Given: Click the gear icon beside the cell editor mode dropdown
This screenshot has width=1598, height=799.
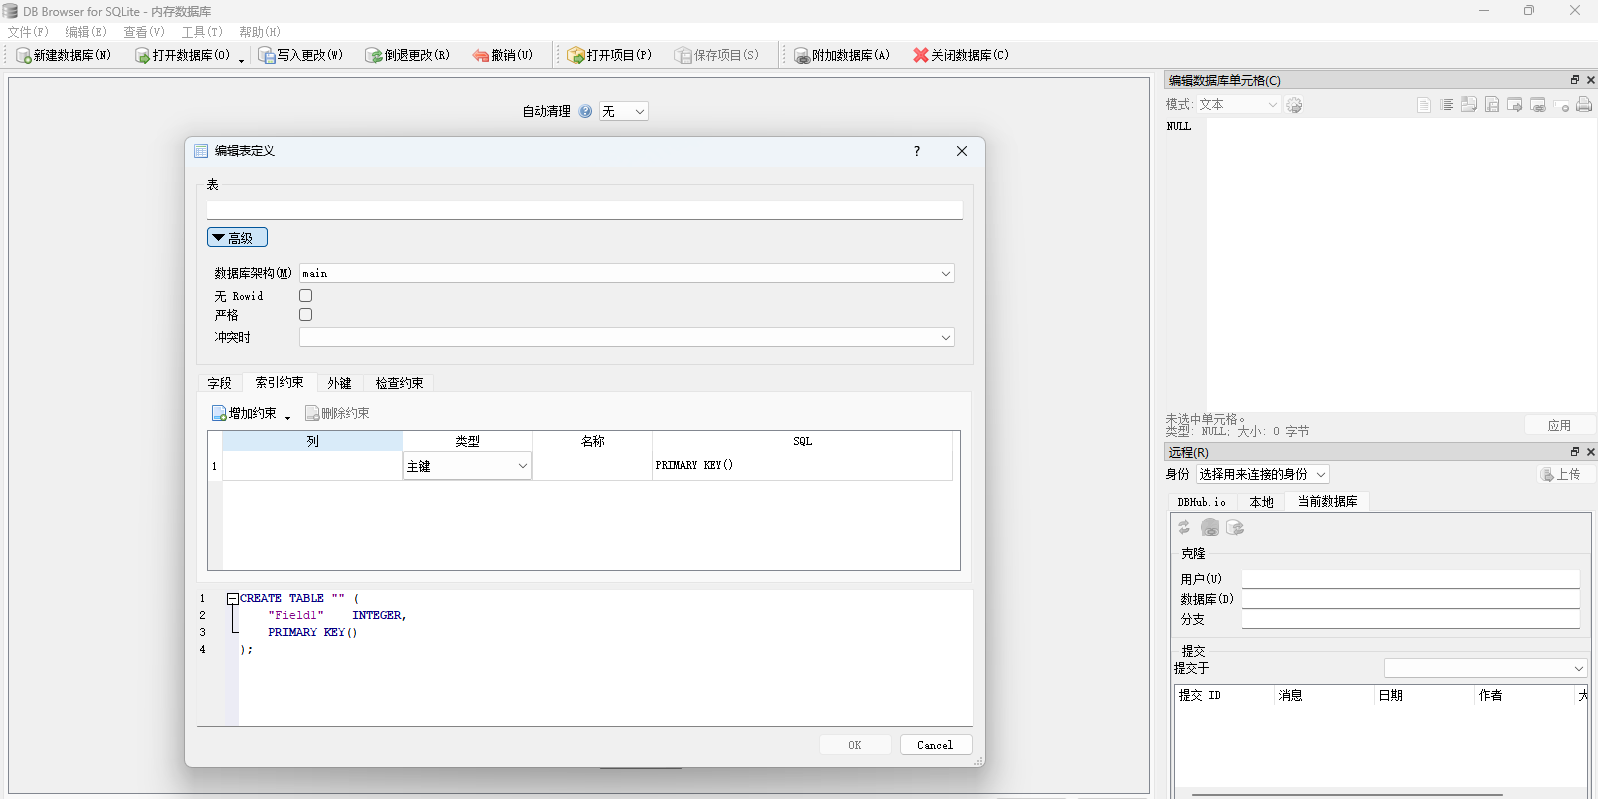Looking at the screenshot, I should (1294, 105).
